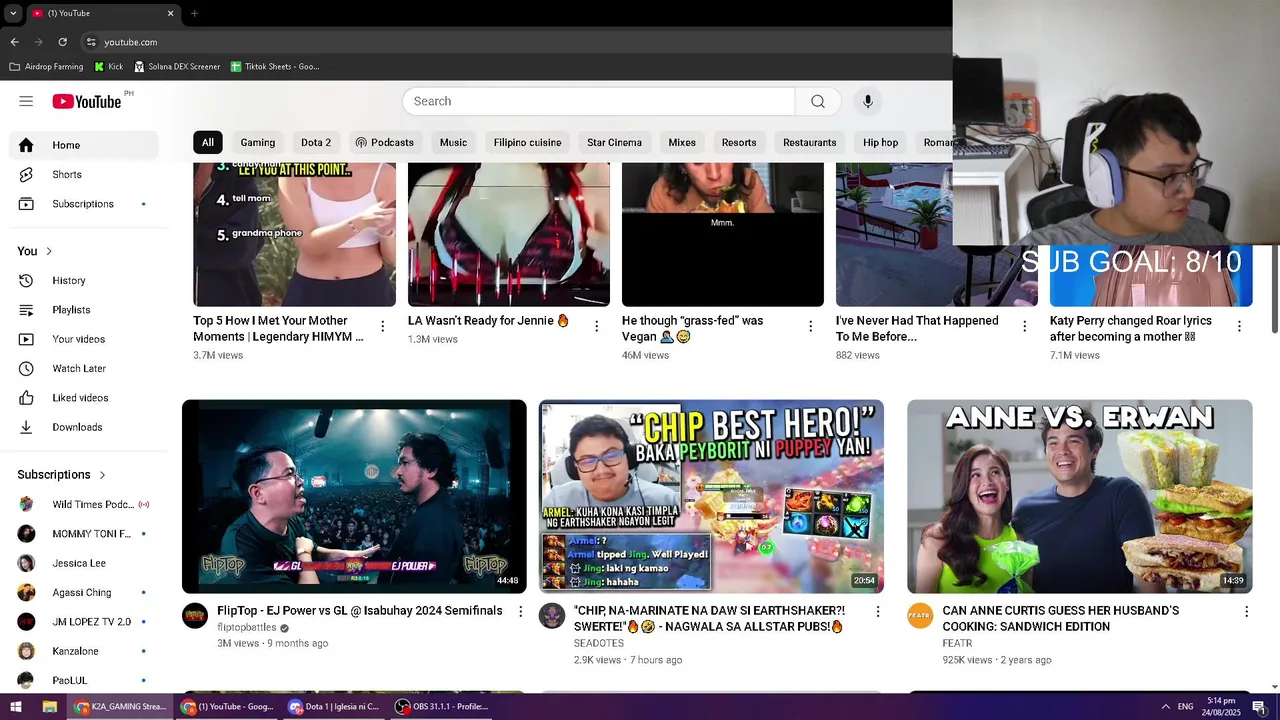Open Home in the sidebar
Screen dimensions: 1280x720
[84, 145]
